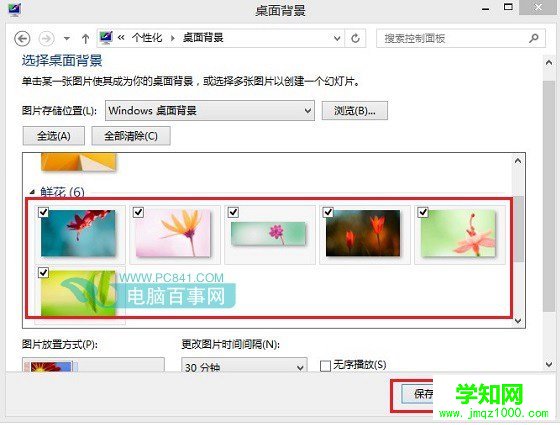Select the 桌面背景 breadcrumb
This screenshot has height=425, width=560.
pos(203,38)
